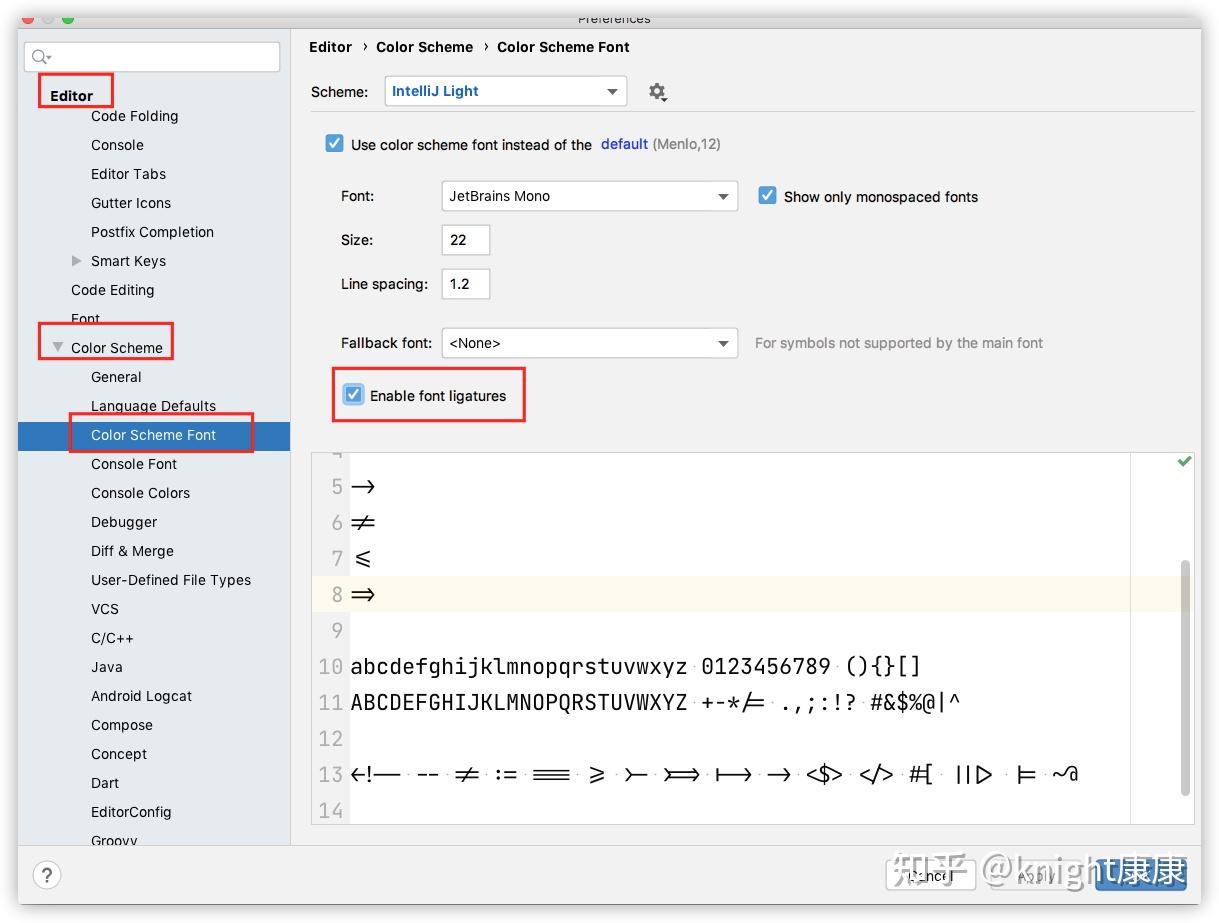Select Console Colors item
Viewport: 1219px width, 923px height.
[140, 493]
